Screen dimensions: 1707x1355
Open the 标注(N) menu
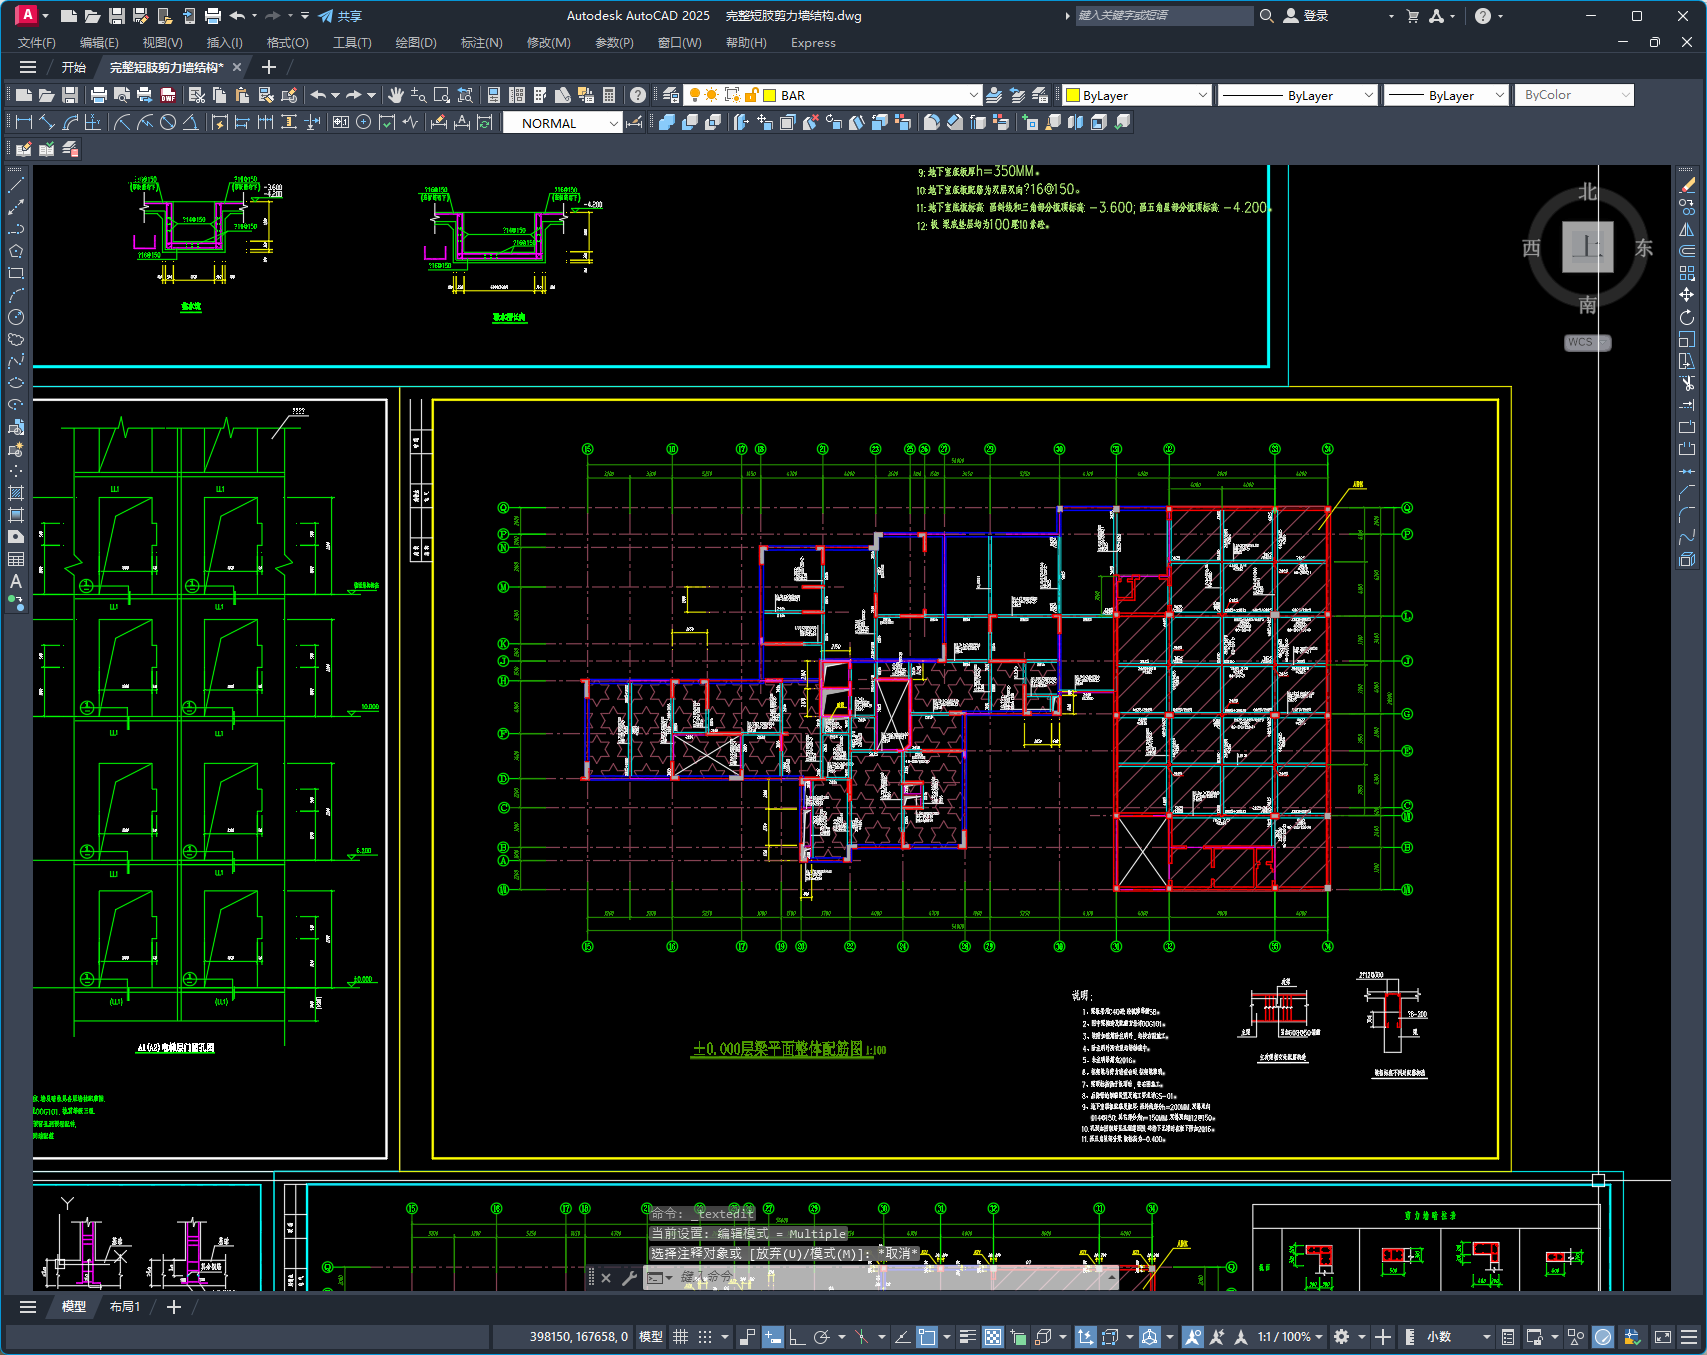(x=481, y=43)
